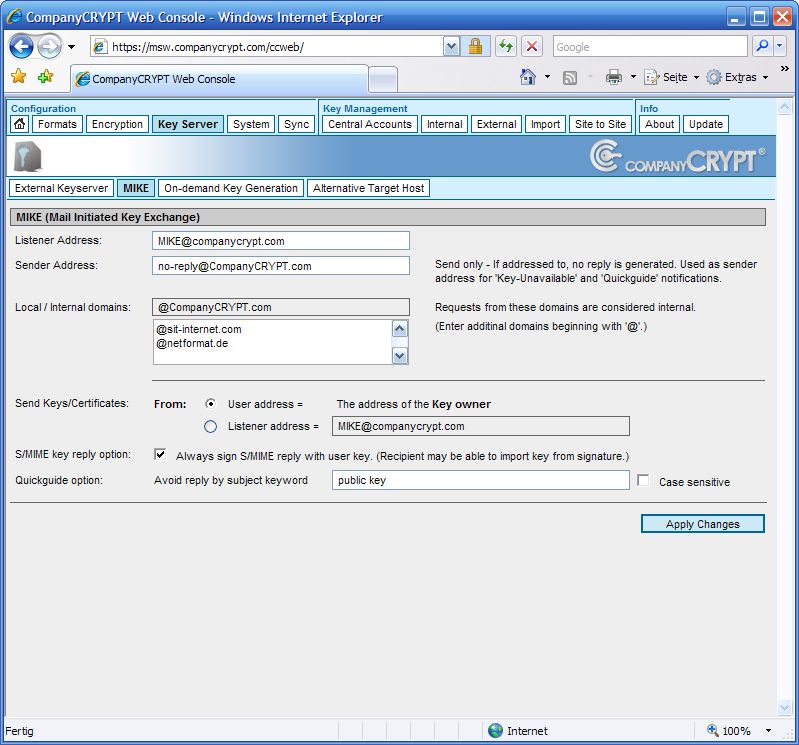Image resolution: width=799 pixels, height=745 pixels.
Task: Show more toolbar items chevron
Action: [785, 68]
